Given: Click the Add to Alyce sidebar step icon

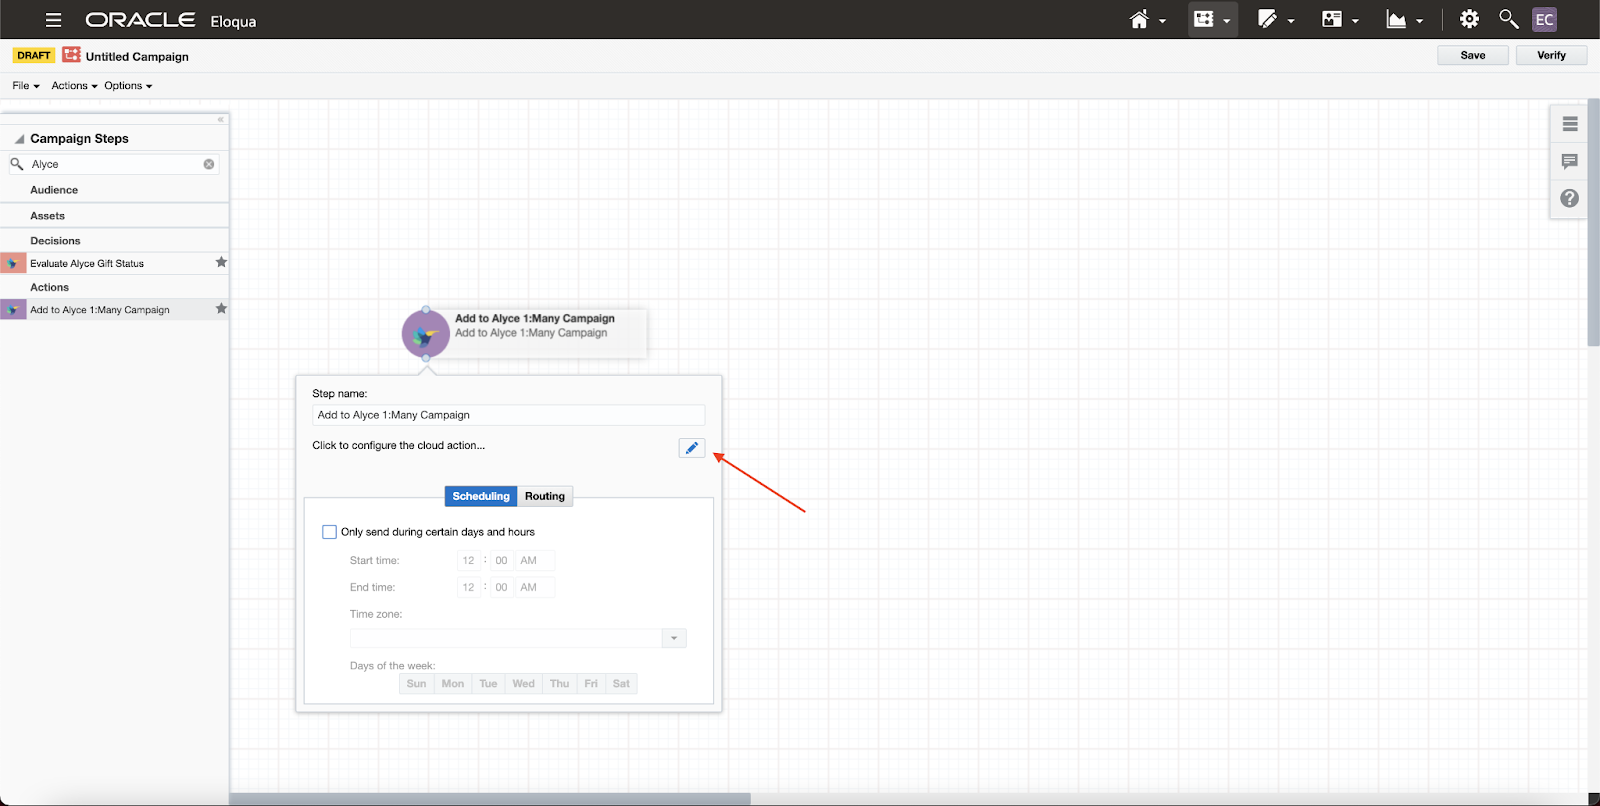Looking at the screenshot, I should click(13, 310).
